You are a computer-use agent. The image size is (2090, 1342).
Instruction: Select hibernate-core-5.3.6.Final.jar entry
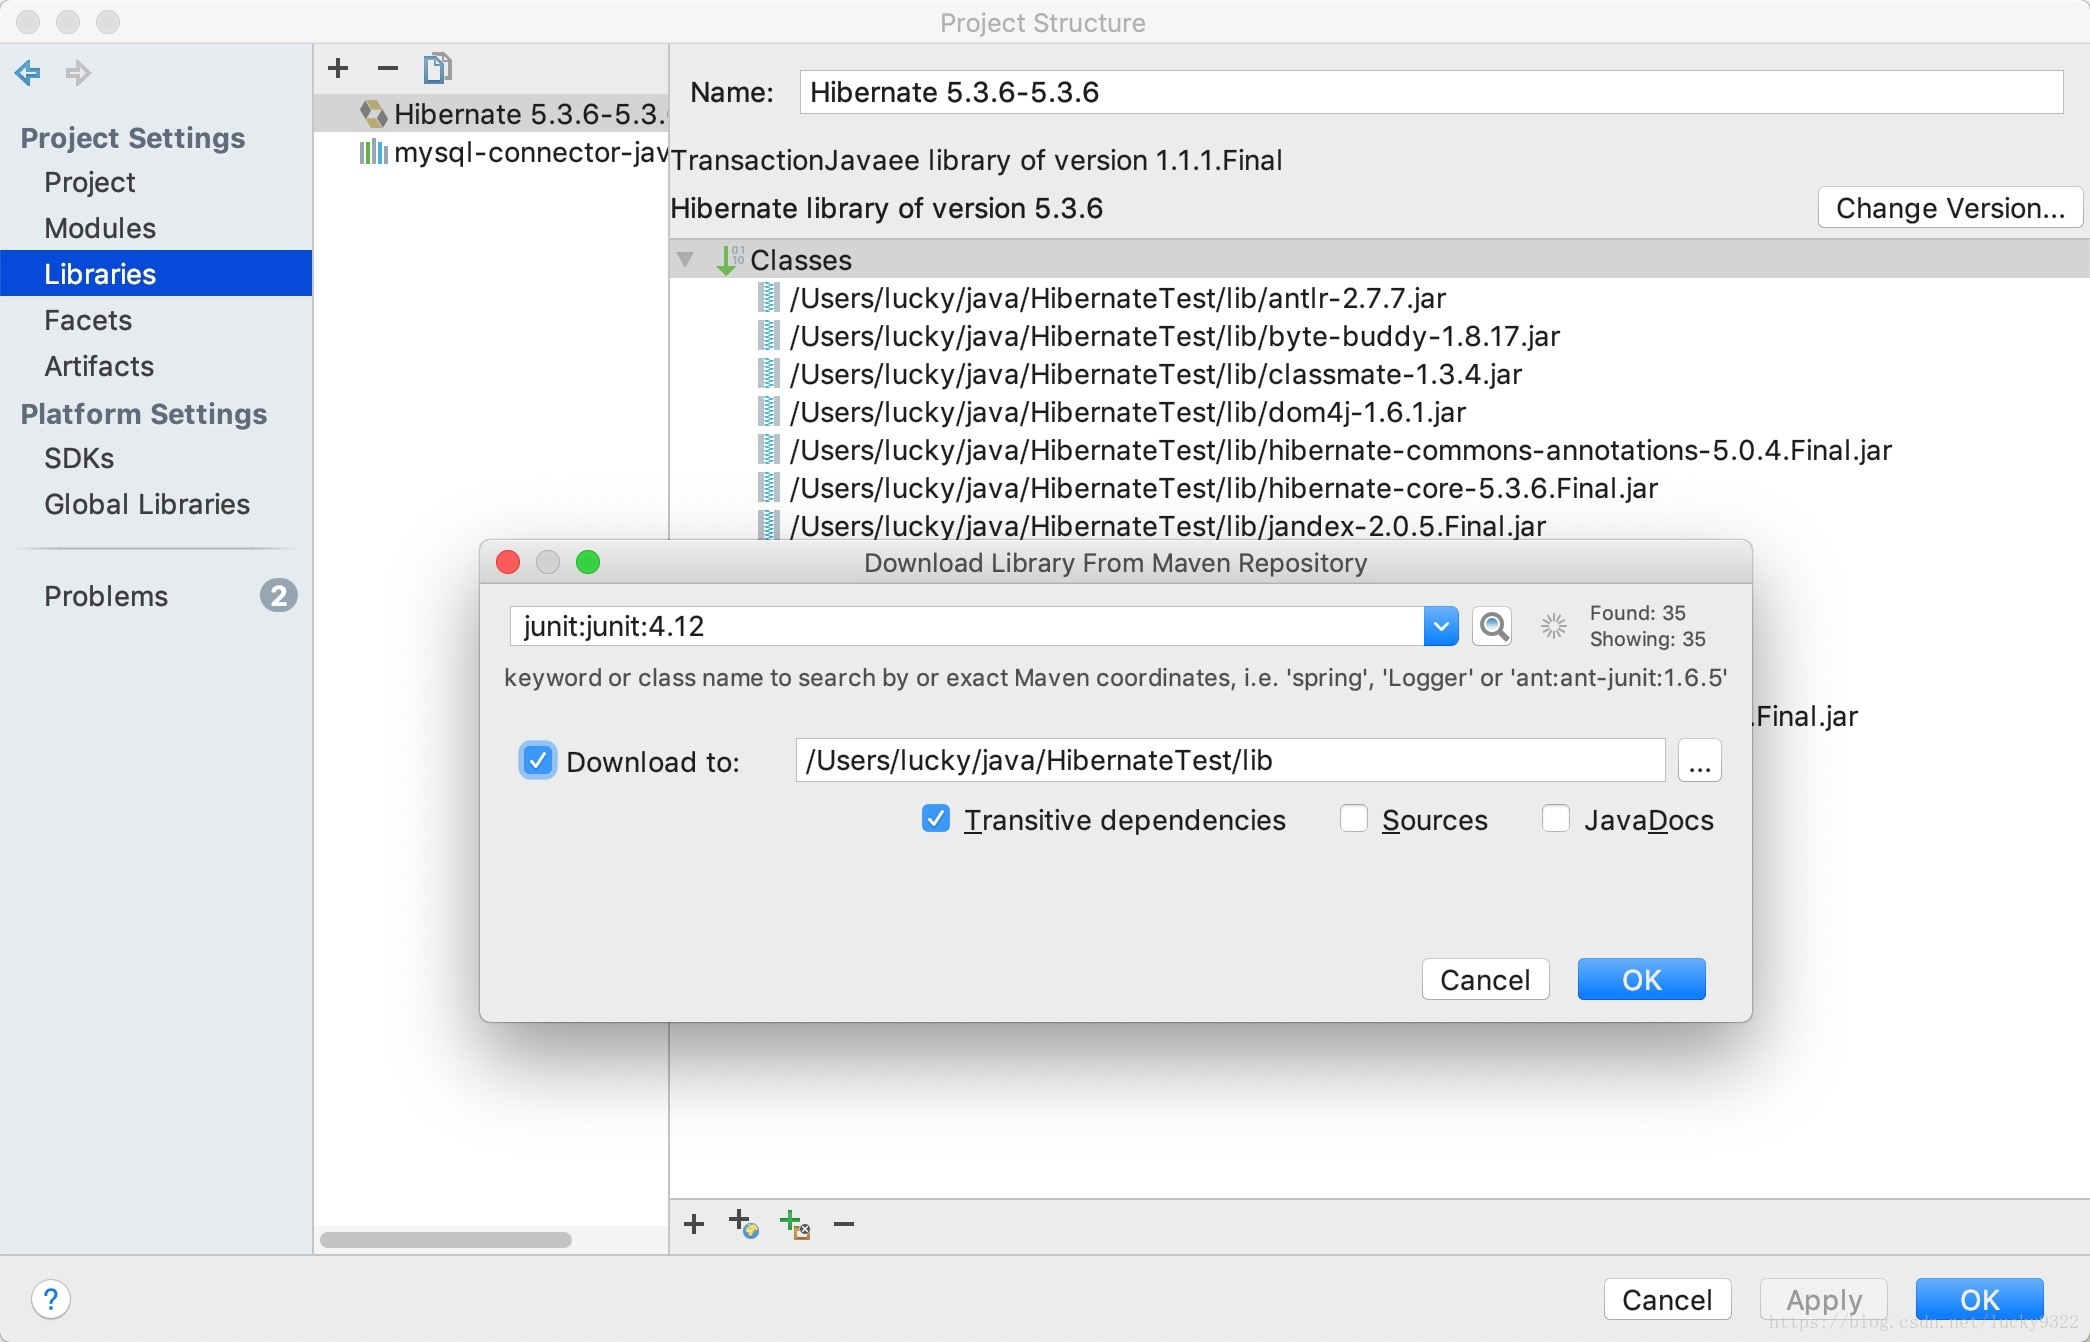(1223, 488)
